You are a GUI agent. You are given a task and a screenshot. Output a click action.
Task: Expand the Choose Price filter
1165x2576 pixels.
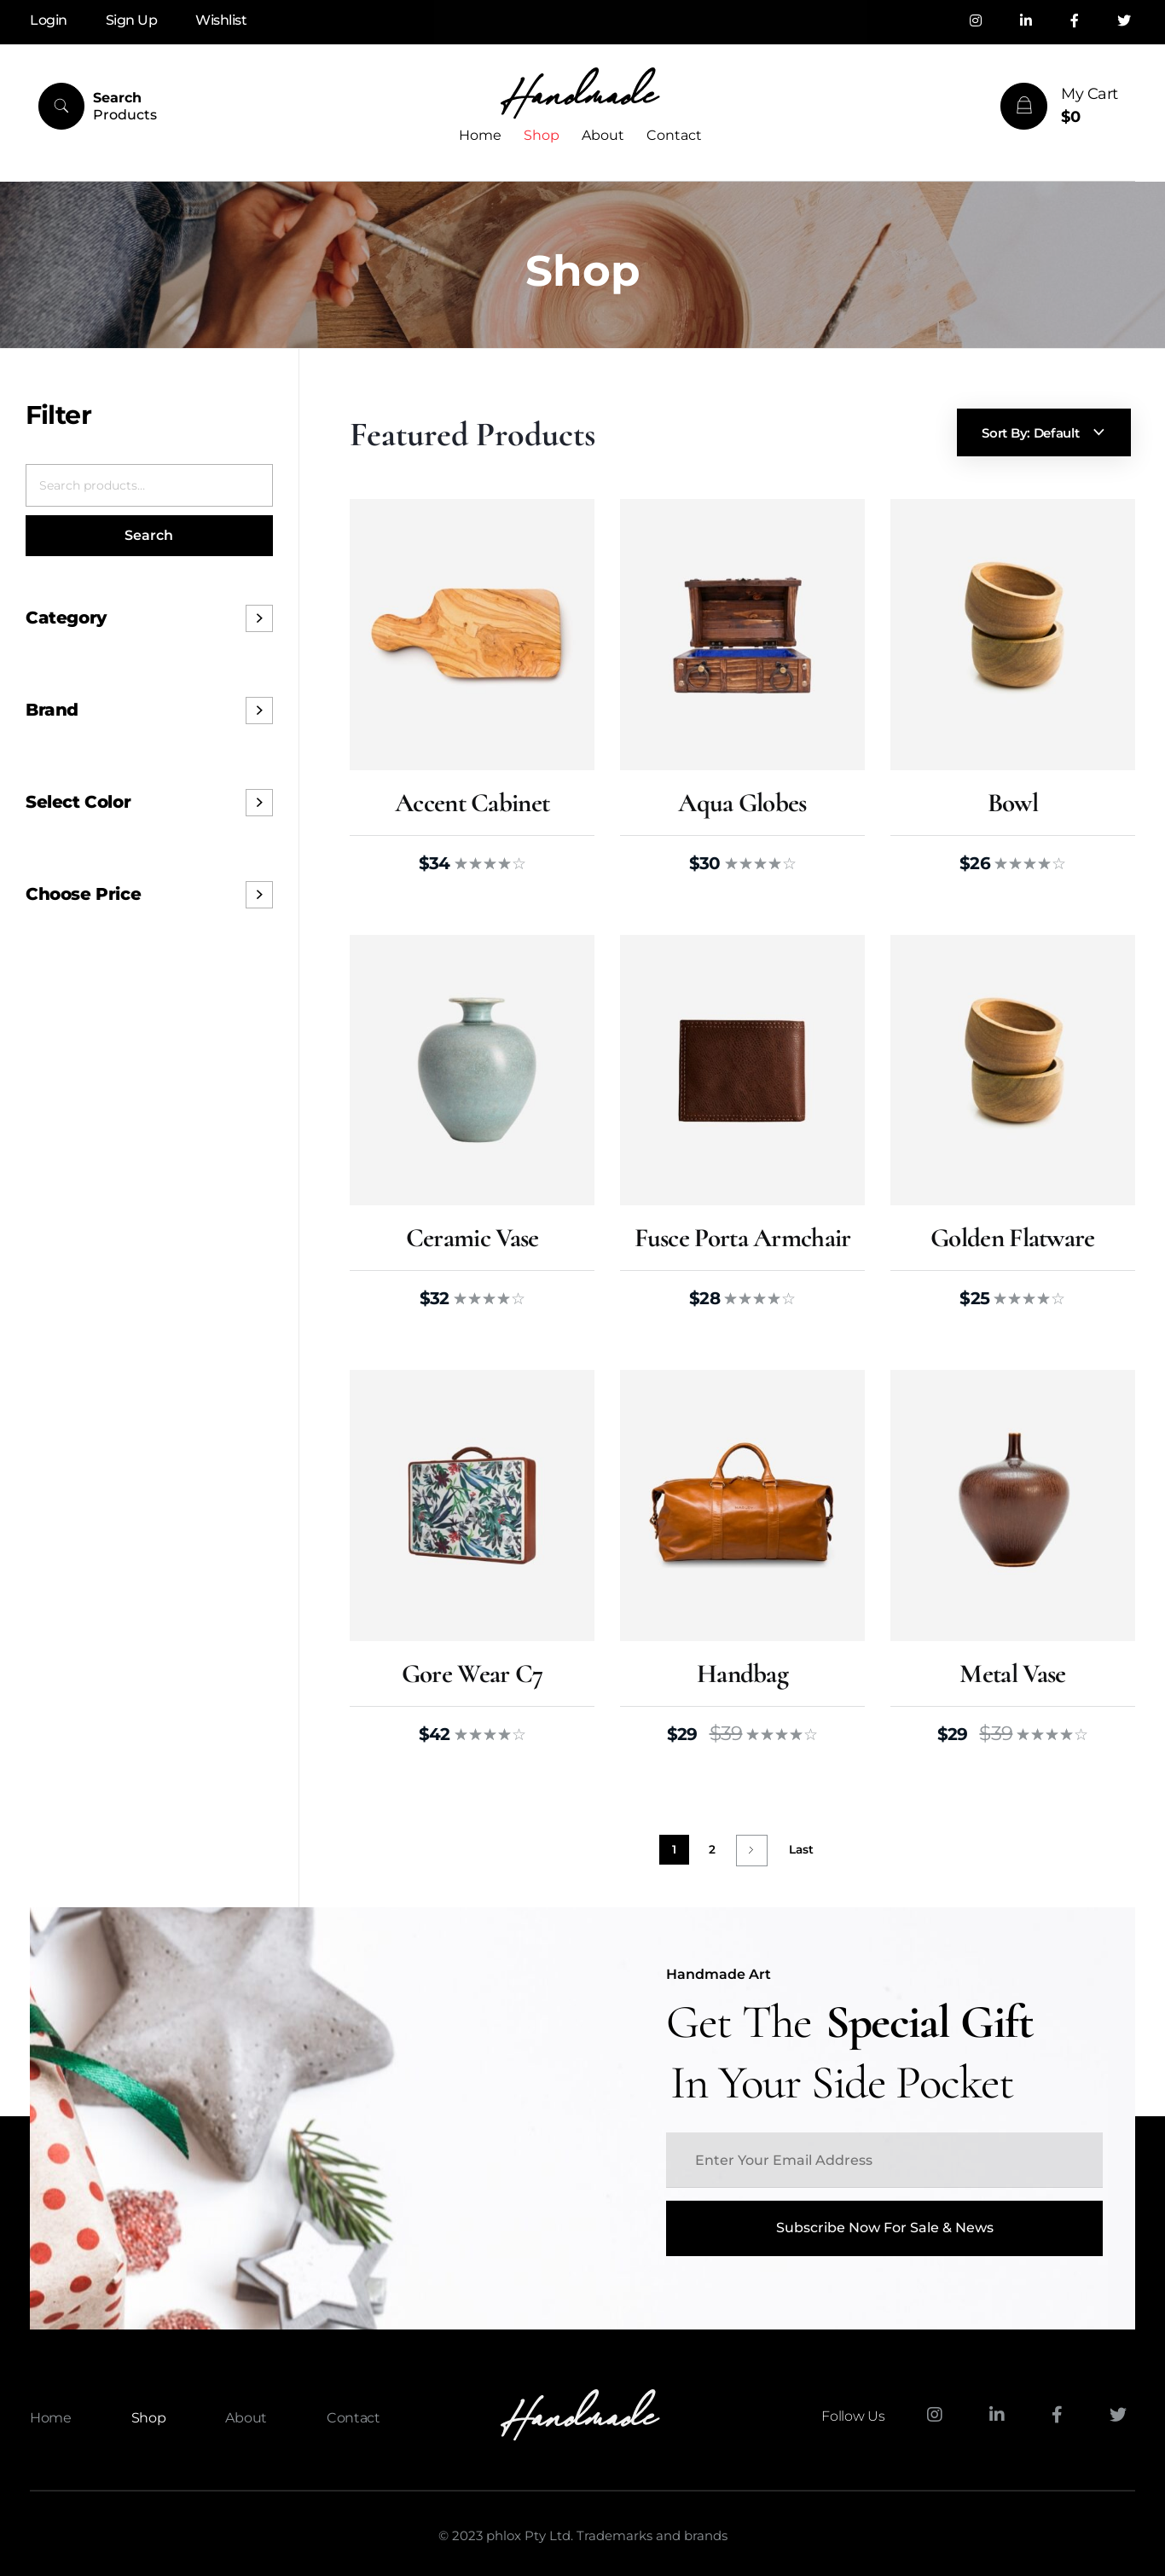pyautogui.click(x=259, y=894)
